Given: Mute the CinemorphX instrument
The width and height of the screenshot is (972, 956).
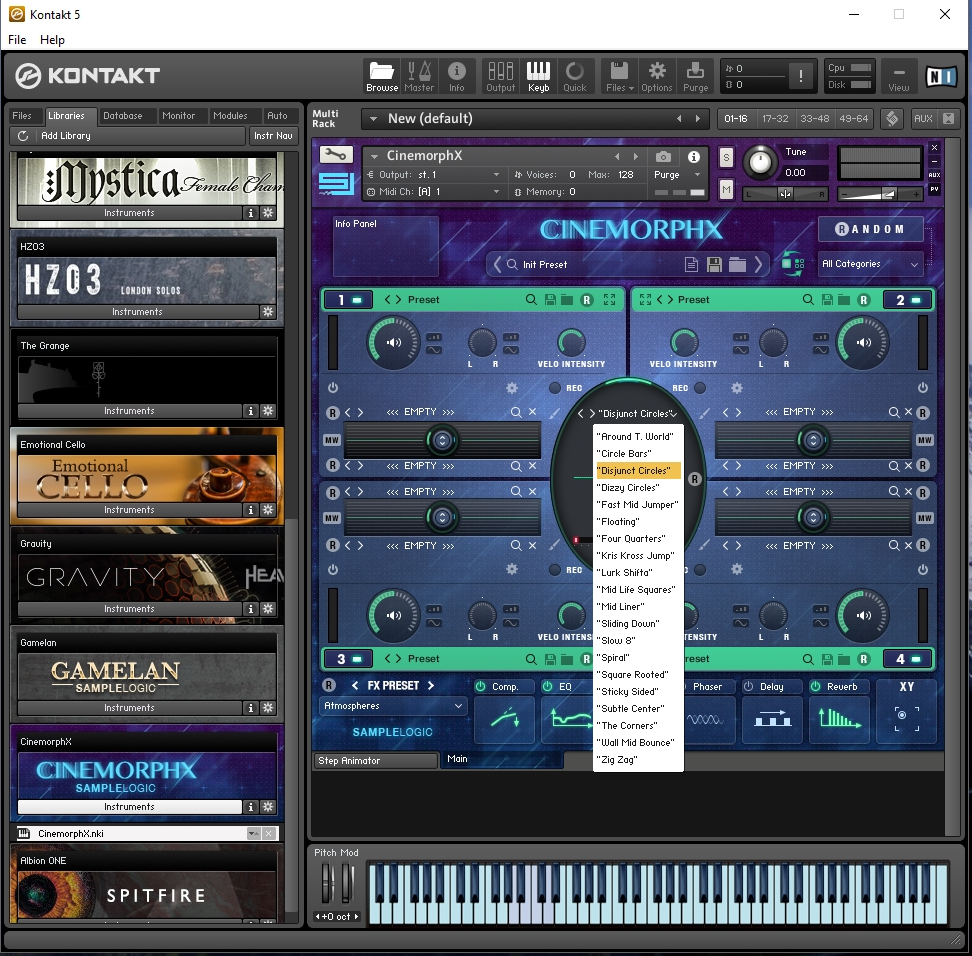Looking at the screenshot, I should pos(726,189).
